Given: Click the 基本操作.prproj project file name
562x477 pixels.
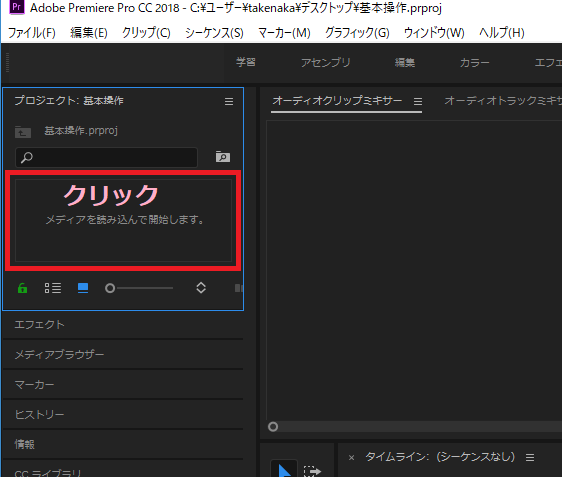Looking at the screenshot, I should tap(81, 130).
